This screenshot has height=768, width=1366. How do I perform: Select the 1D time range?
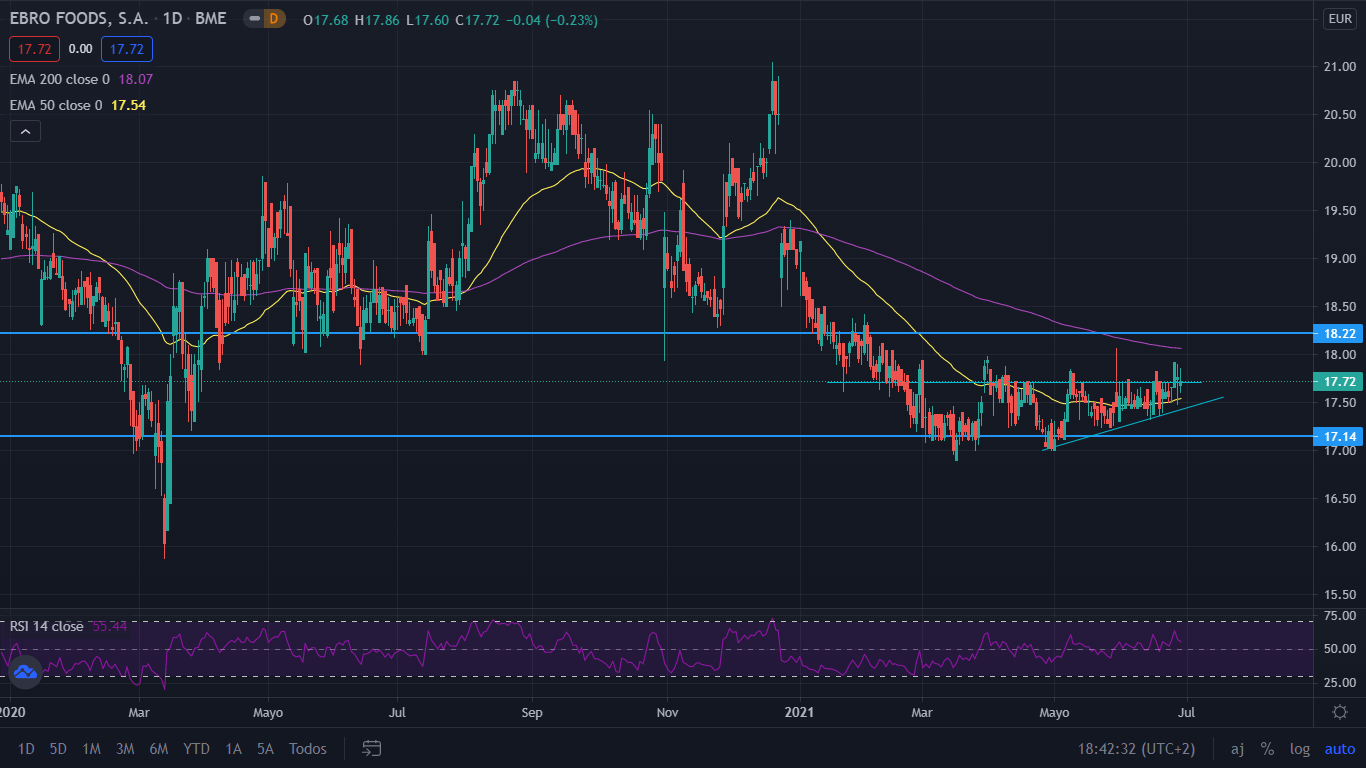pos(26,748)
